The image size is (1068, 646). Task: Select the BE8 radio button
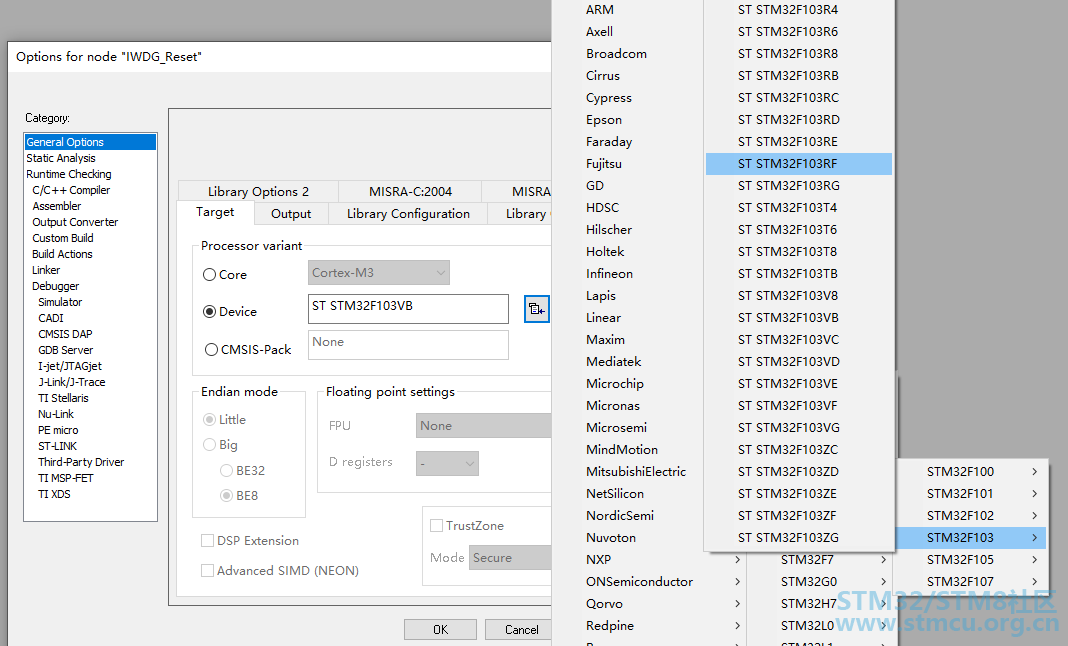[226, 495]
